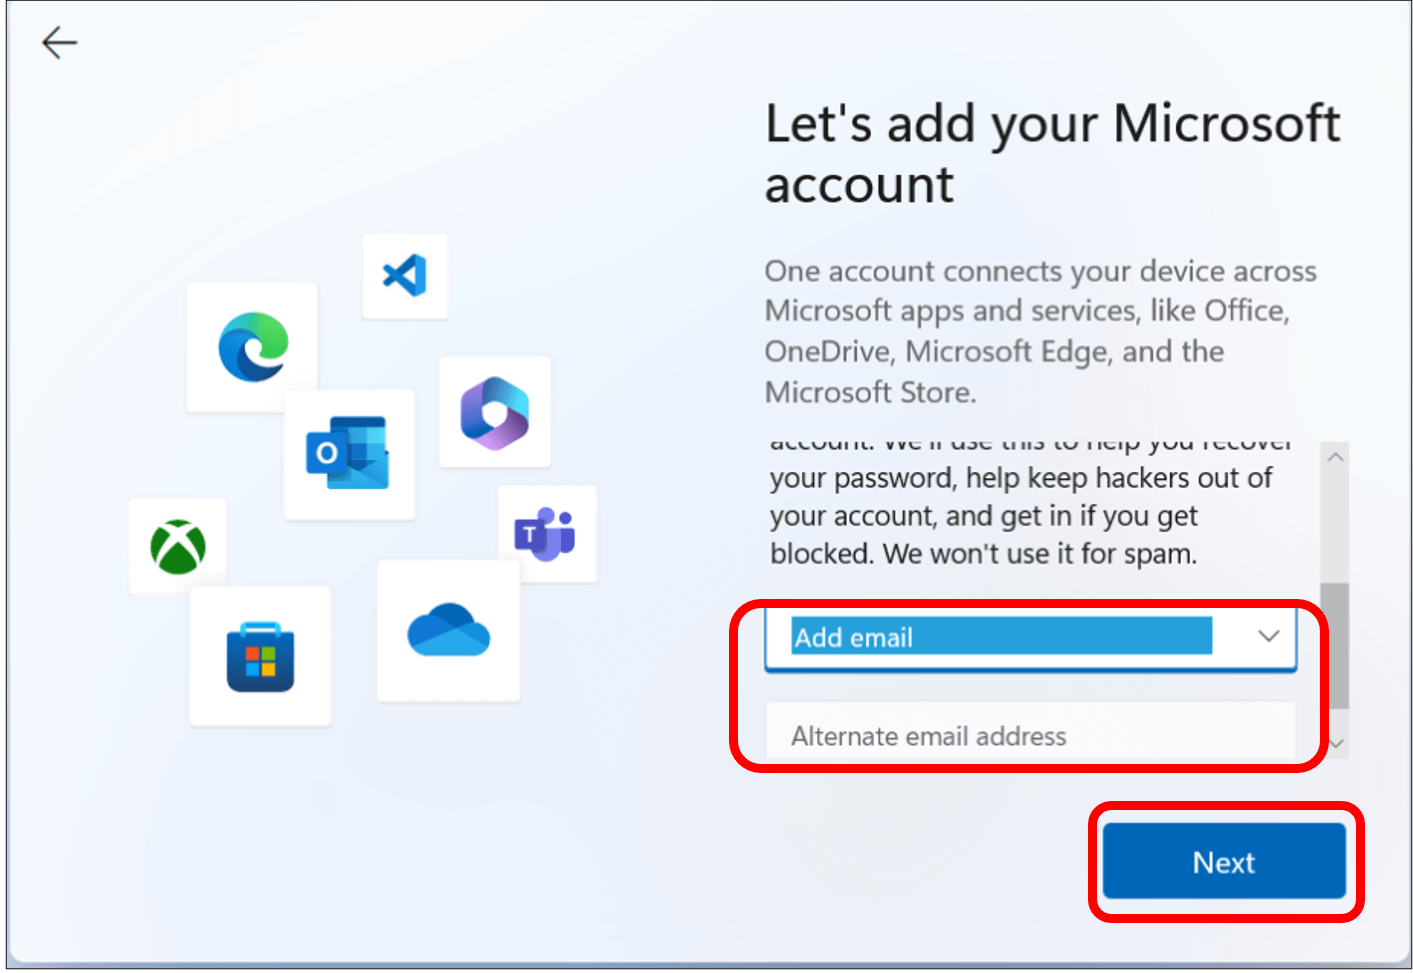Image resolution: width=1413 pixels, height=973 pixels.
Task: Click the Microsoft Store icon tile
Action: [x=260, y=656]
